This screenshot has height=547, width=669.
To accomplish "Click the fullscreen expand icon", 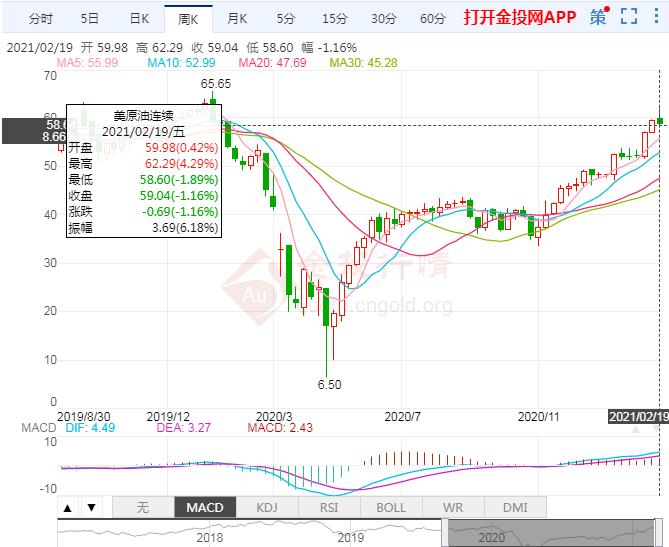I will coord(628,18).
